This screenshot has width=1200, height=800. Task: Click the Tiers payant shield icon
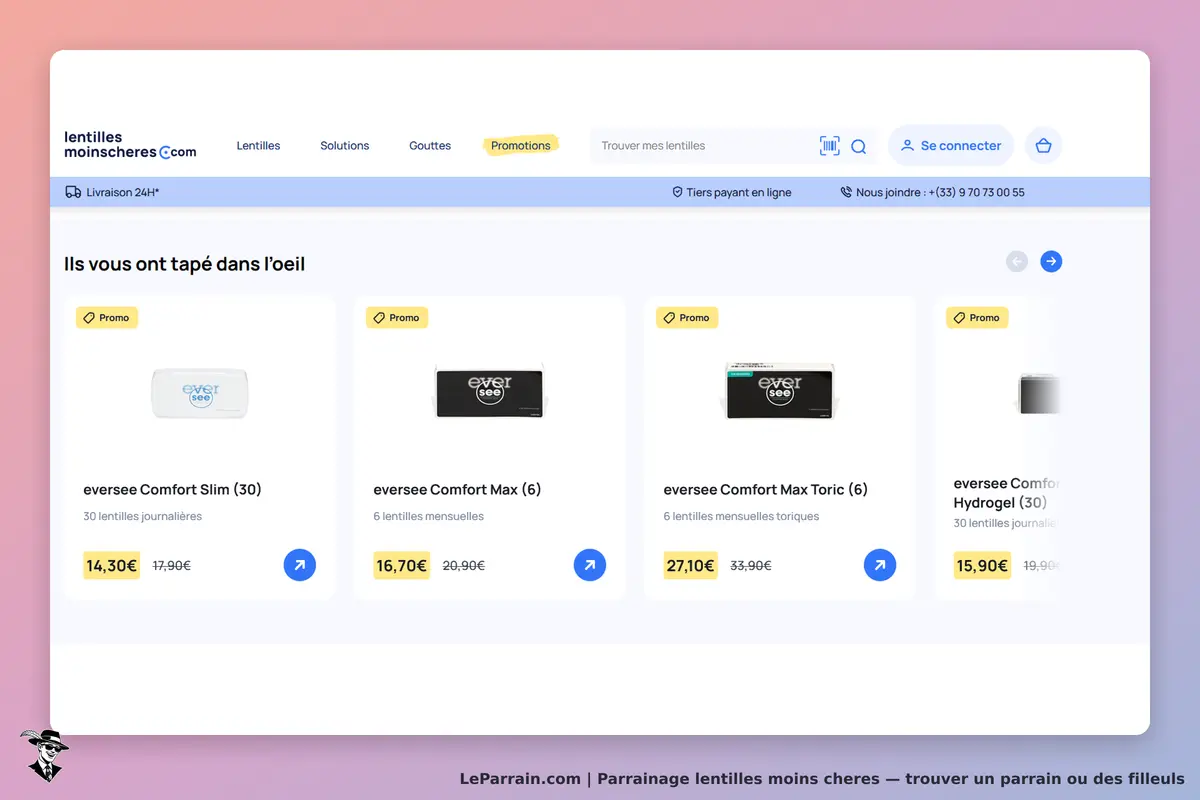[677, 192]
